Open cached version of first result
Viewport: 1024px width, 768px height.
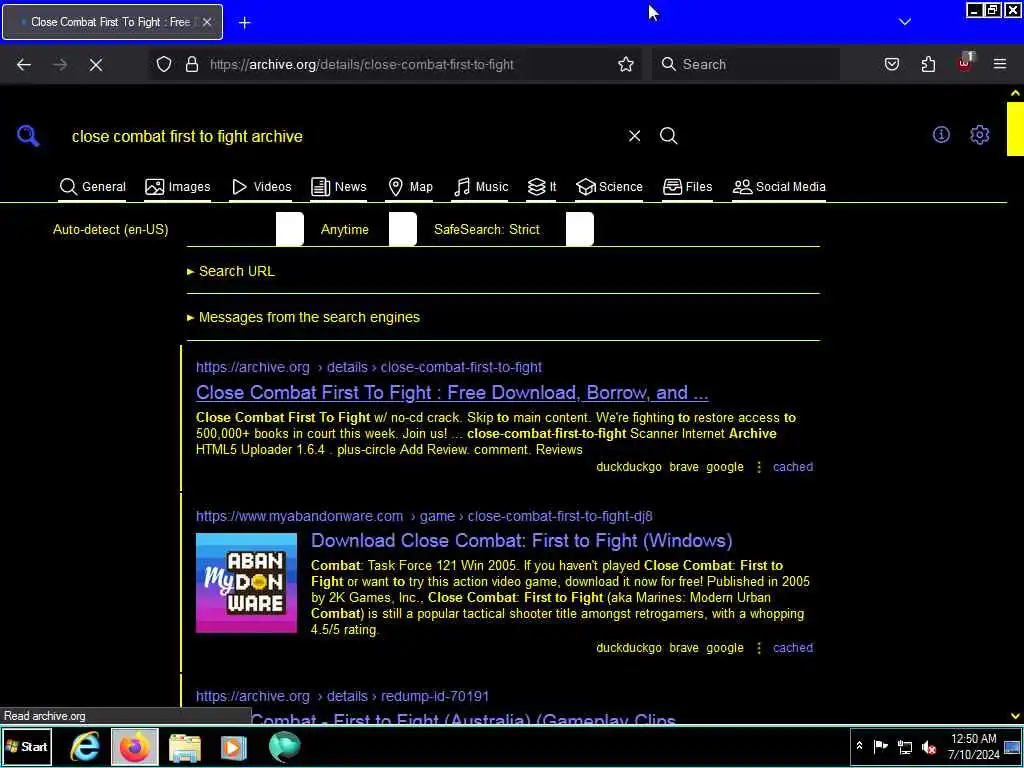point(793,467)
